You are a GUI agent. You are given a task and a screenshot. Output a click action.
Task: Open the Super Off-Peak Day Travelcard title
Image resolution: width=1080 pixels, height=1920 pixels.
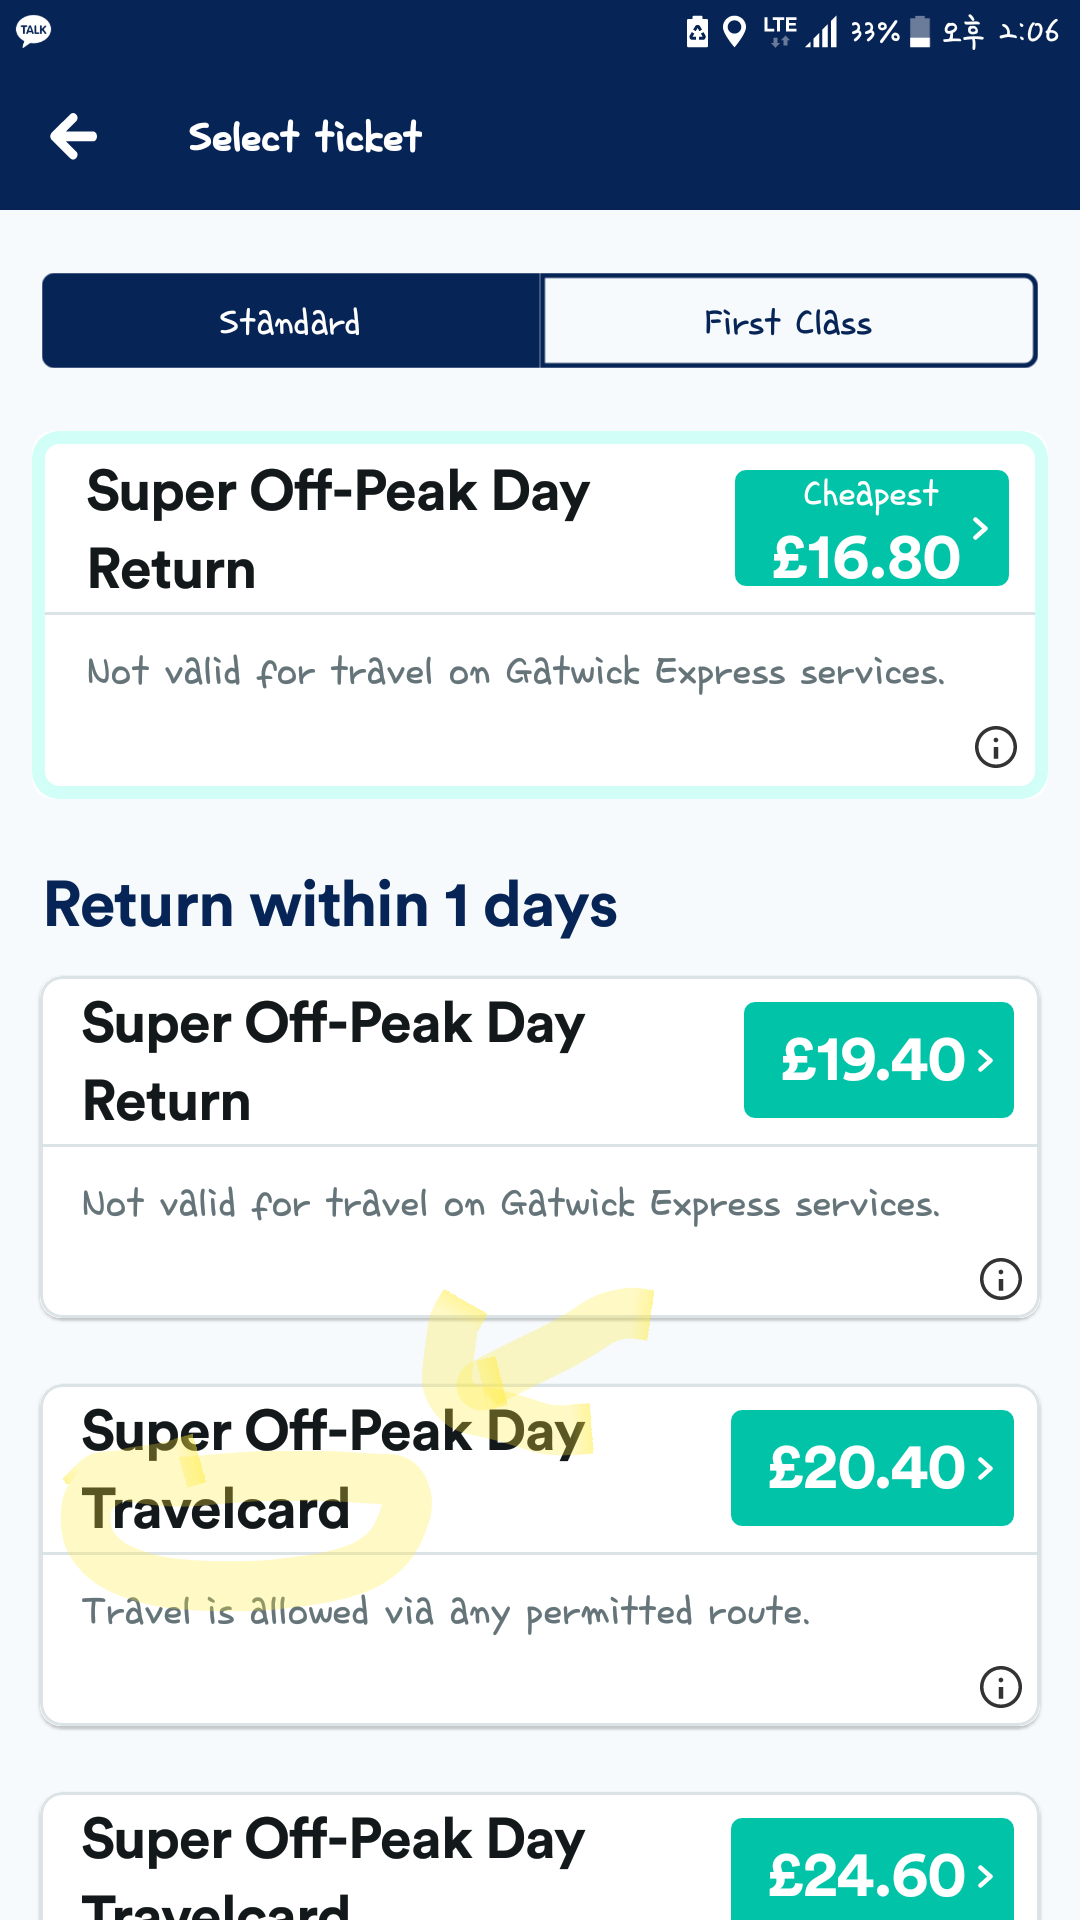coord(332,1470)
